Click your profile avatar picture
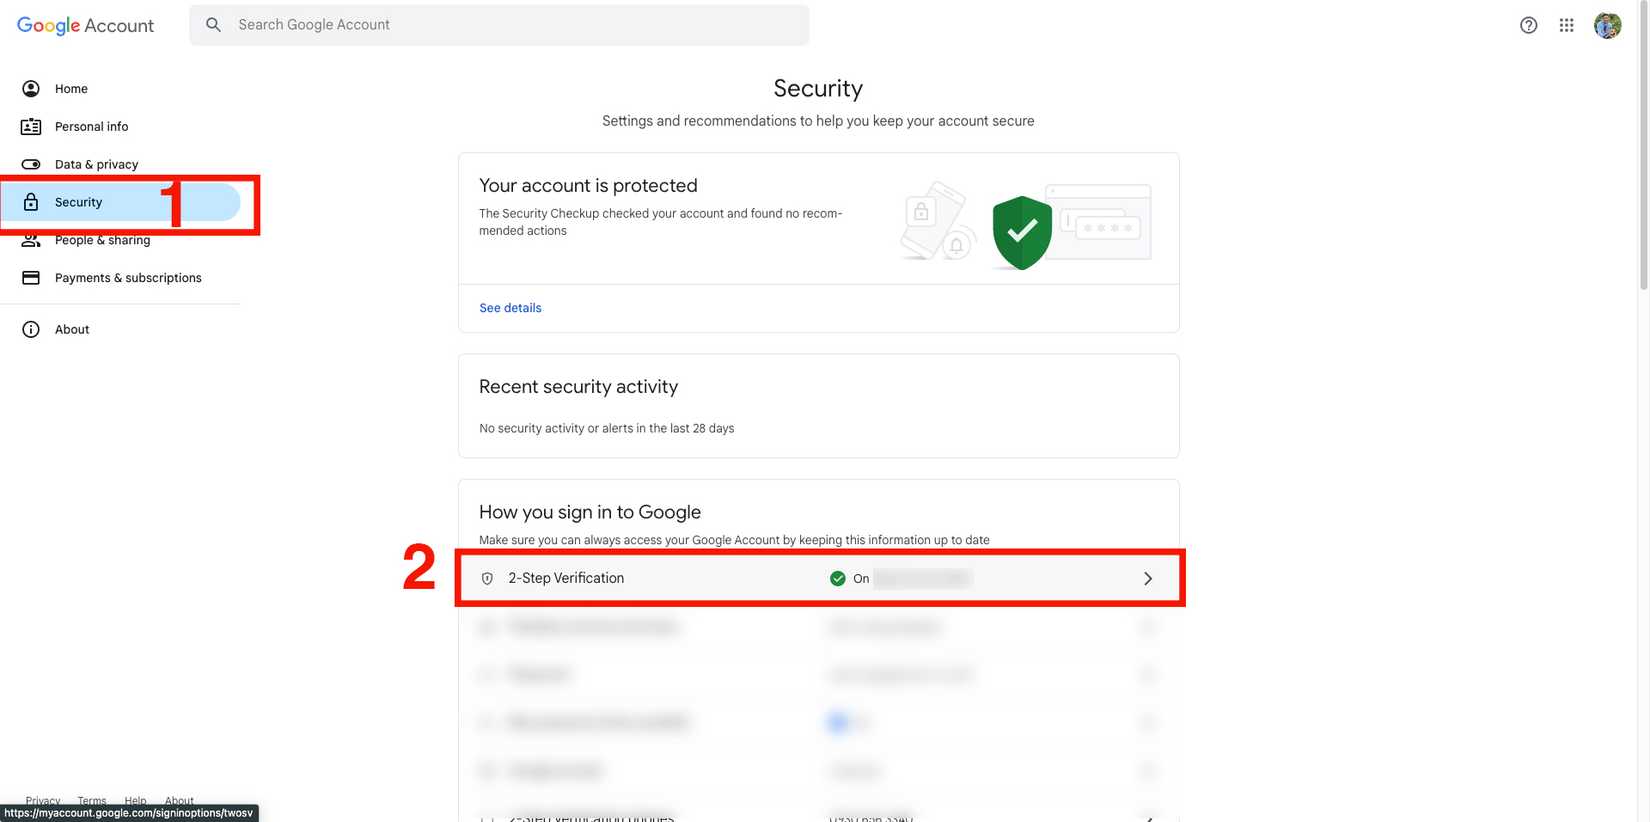The width and height of the screenshot is (1650, 822). (x=1607, y=25)
